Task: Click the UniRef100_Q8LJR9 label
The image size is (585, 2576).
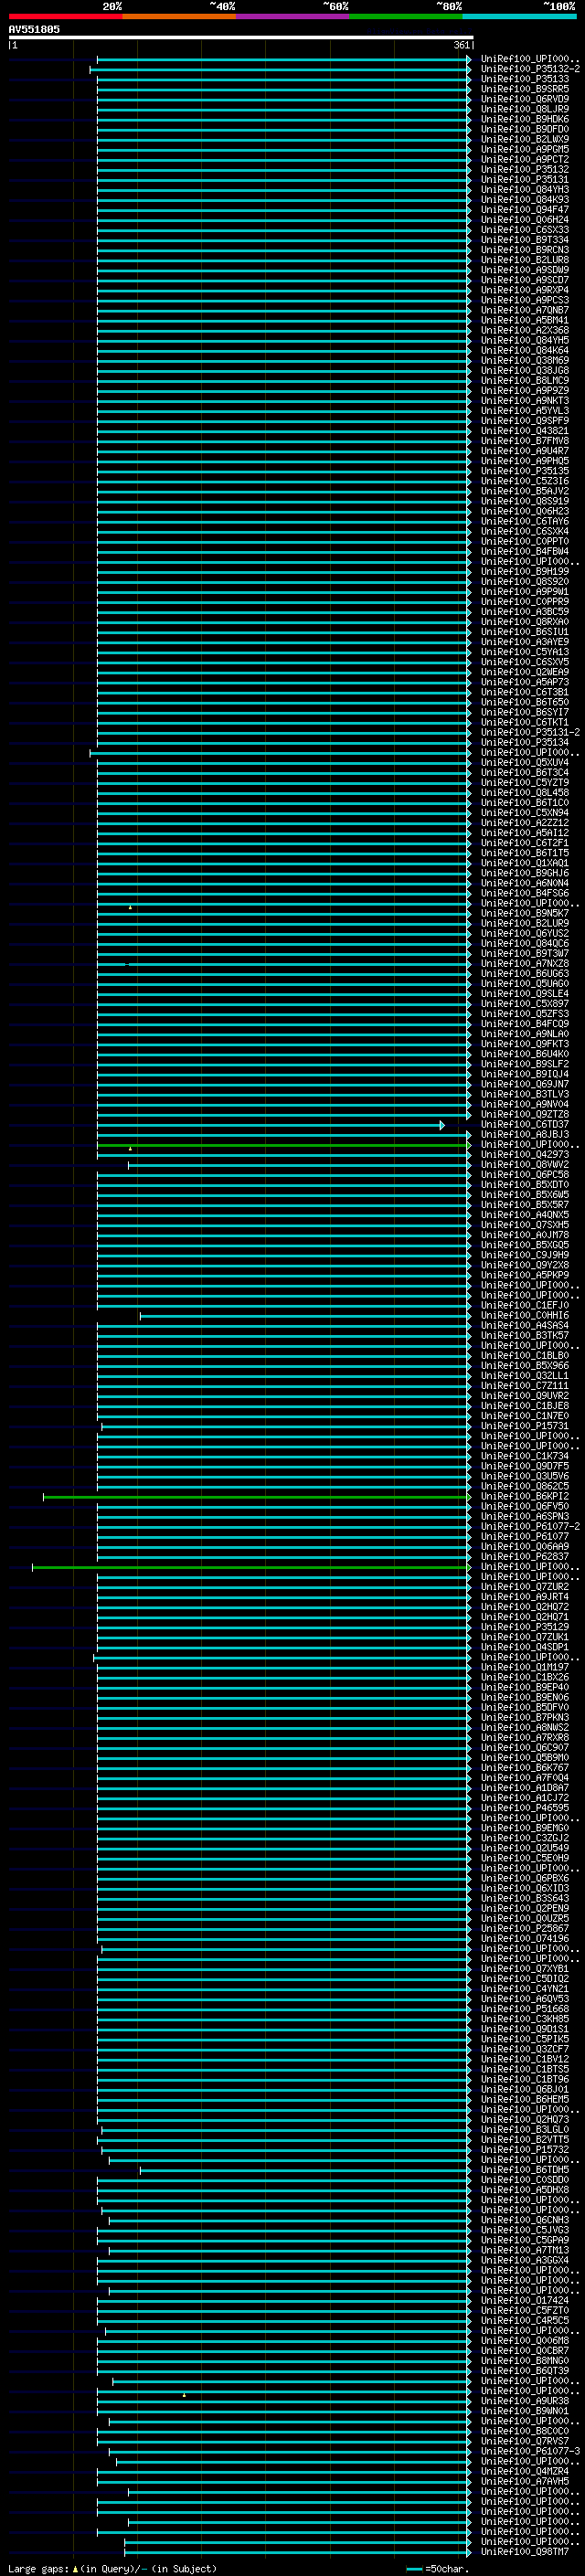Action: click(x=525, y=109)
